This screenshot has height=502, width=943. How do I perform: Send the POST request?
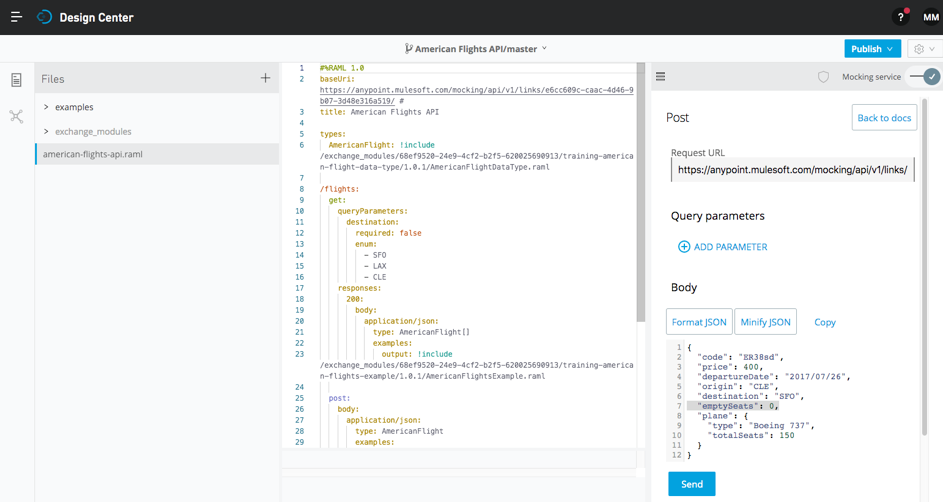click(x=692, y=484)
